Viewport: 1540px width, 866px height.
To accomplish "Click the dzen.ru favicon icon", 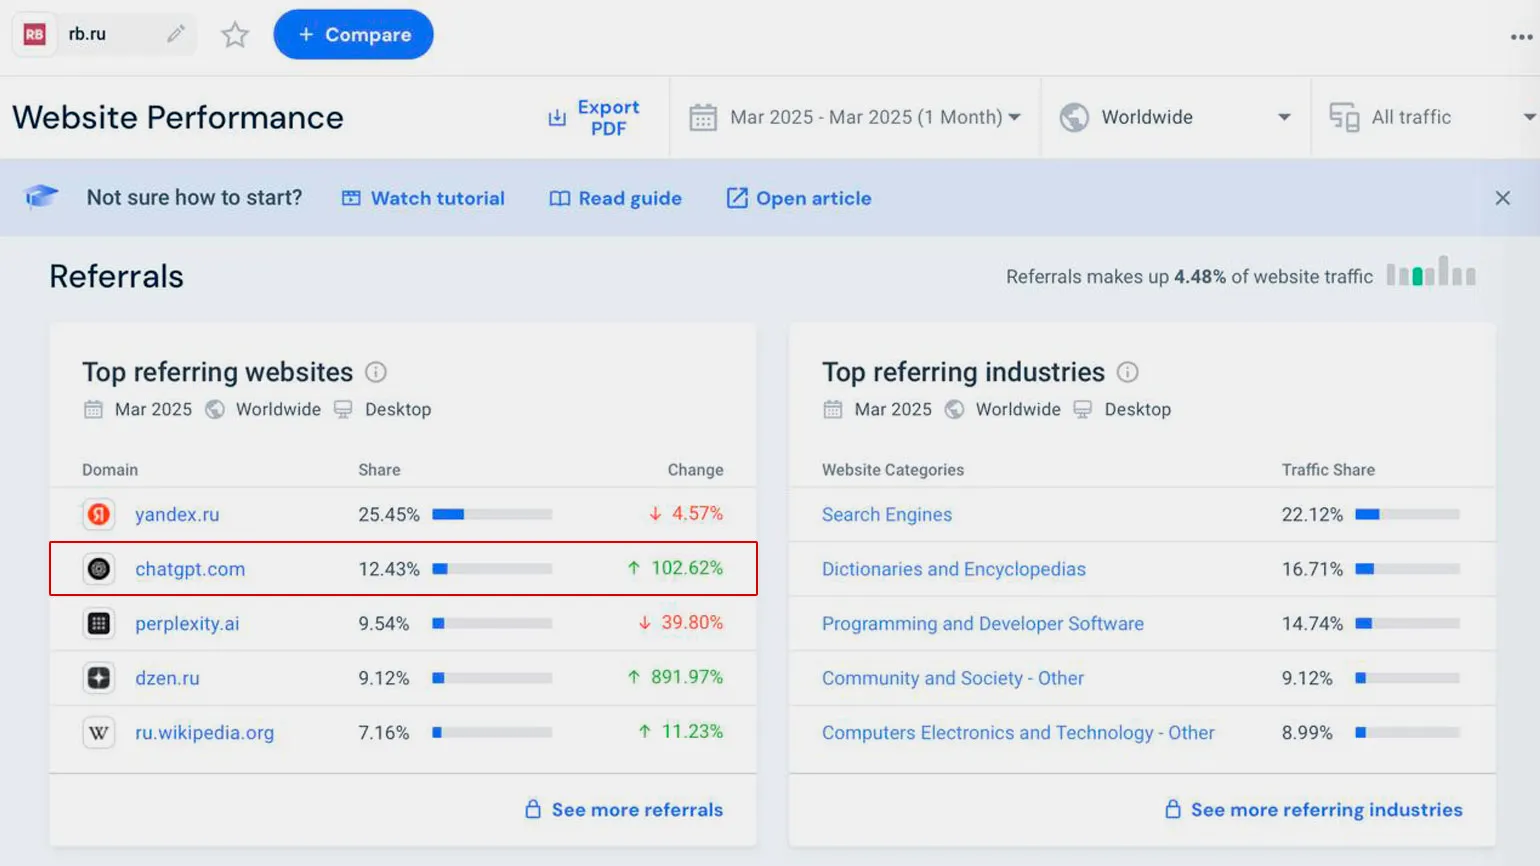I will (99, 678).
